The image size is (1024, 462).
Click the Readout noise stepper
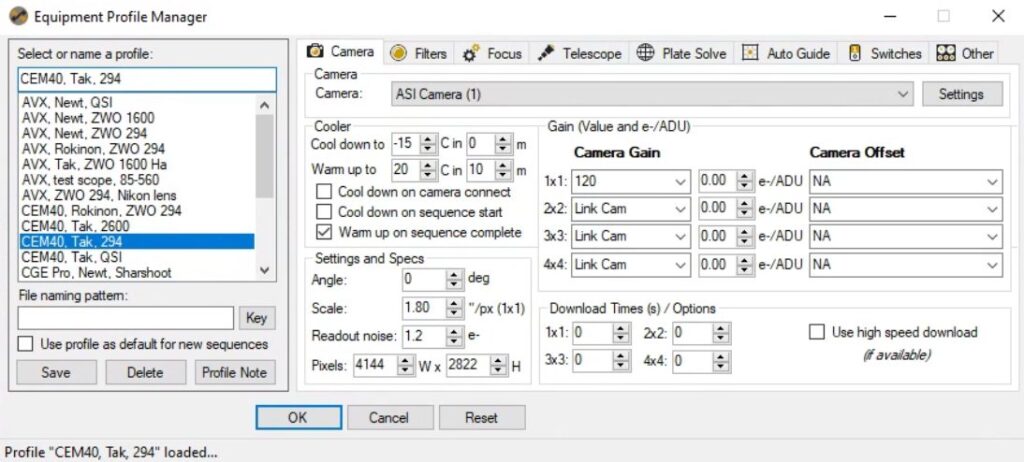[x=454, y=337]
